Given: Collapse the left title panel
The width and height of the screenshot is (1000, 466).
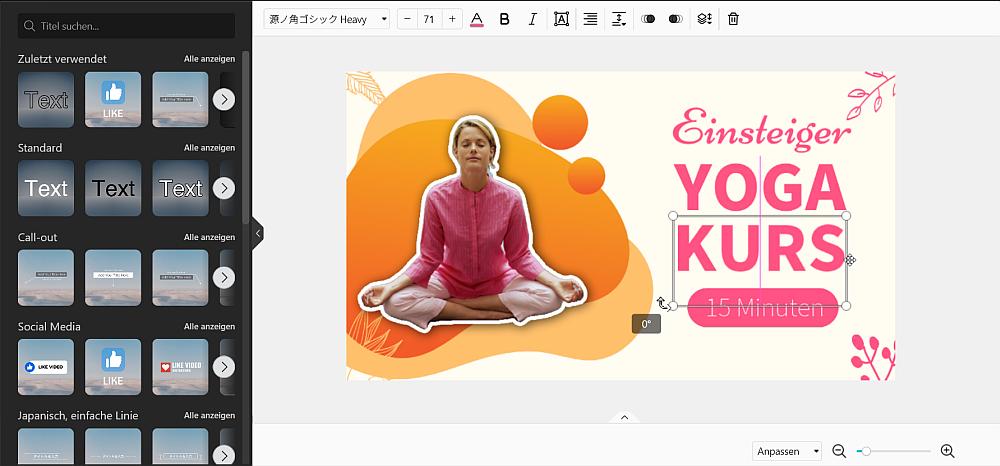Looking at the screenshot, I should (257, 233).
